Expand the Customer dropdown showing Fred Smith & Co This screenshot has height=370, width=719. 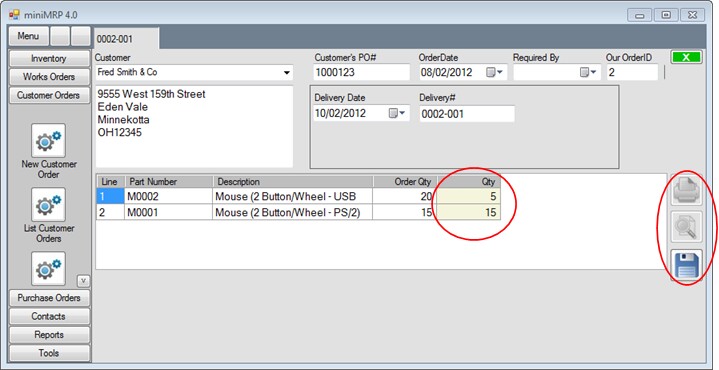287,73
